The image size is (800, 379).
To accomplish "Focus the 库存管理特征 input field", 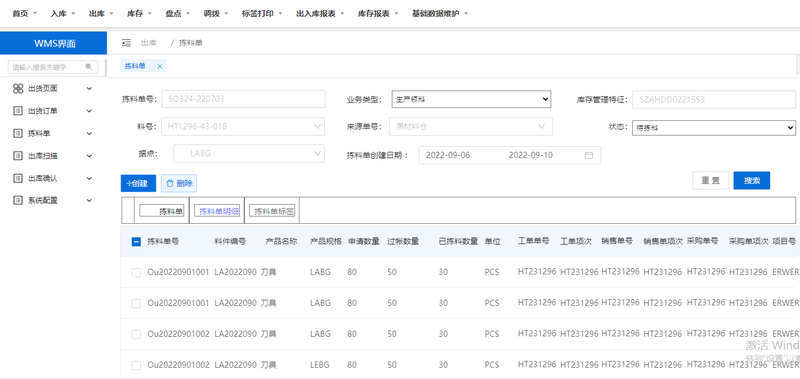I will pyautogui.click(x=714, y=99).
